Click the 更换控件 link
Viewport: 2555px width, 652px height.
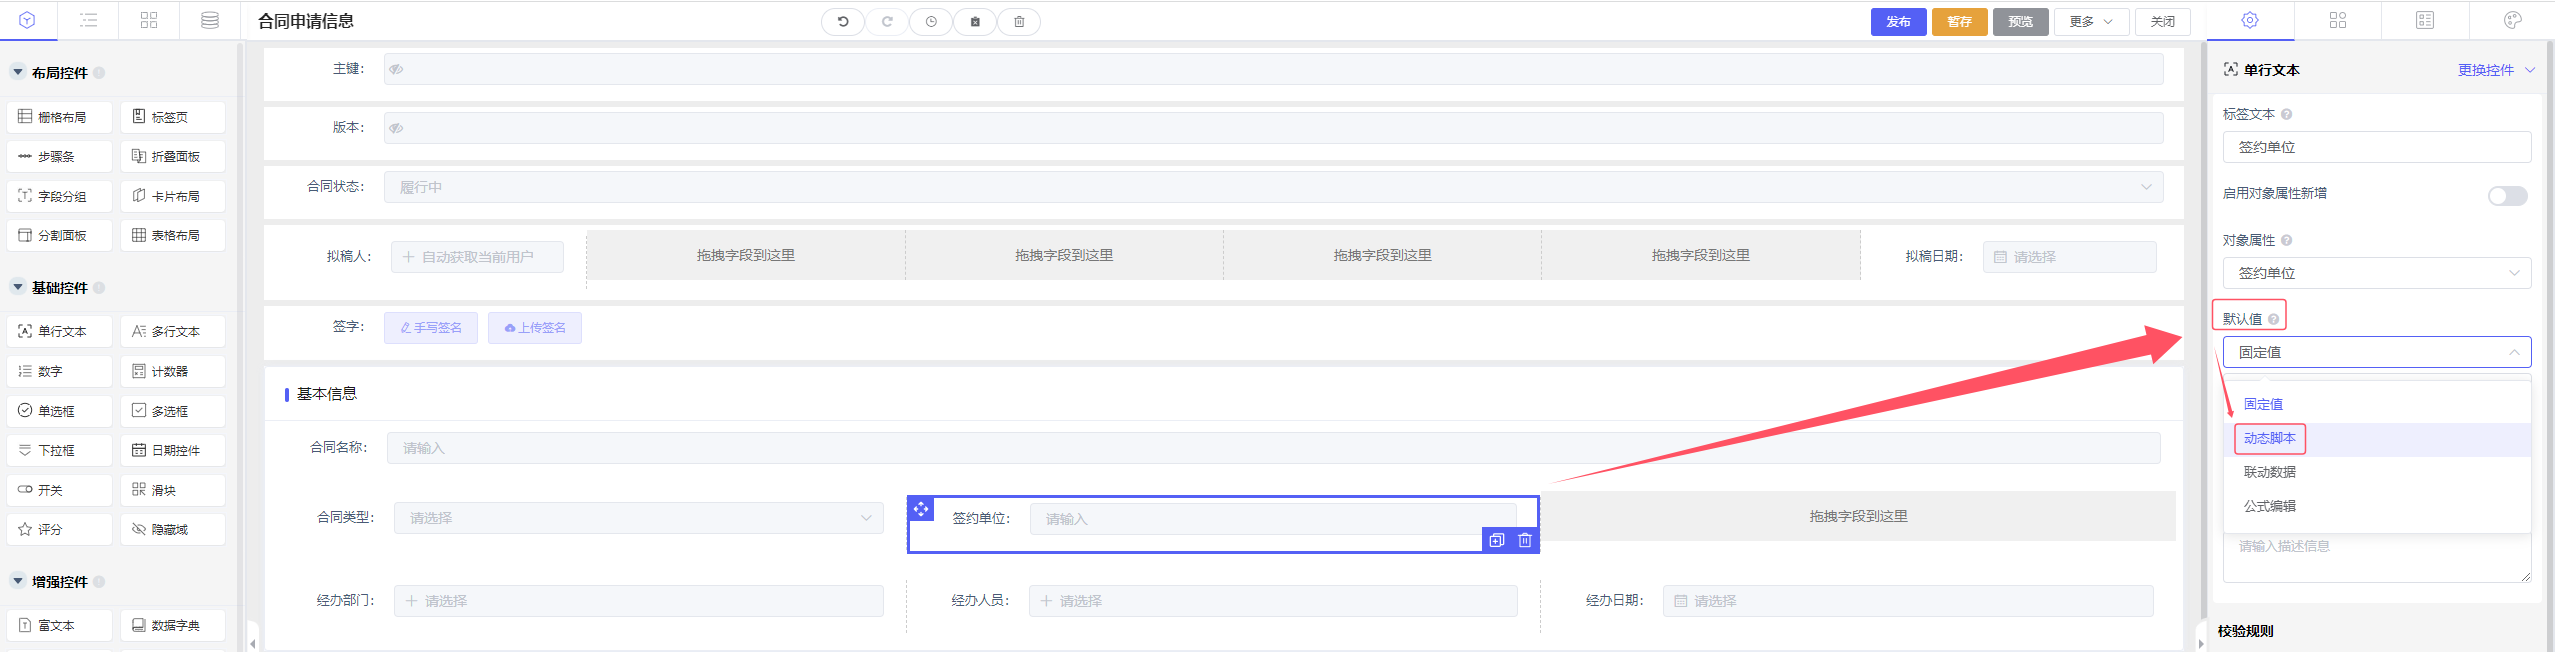2485,70
